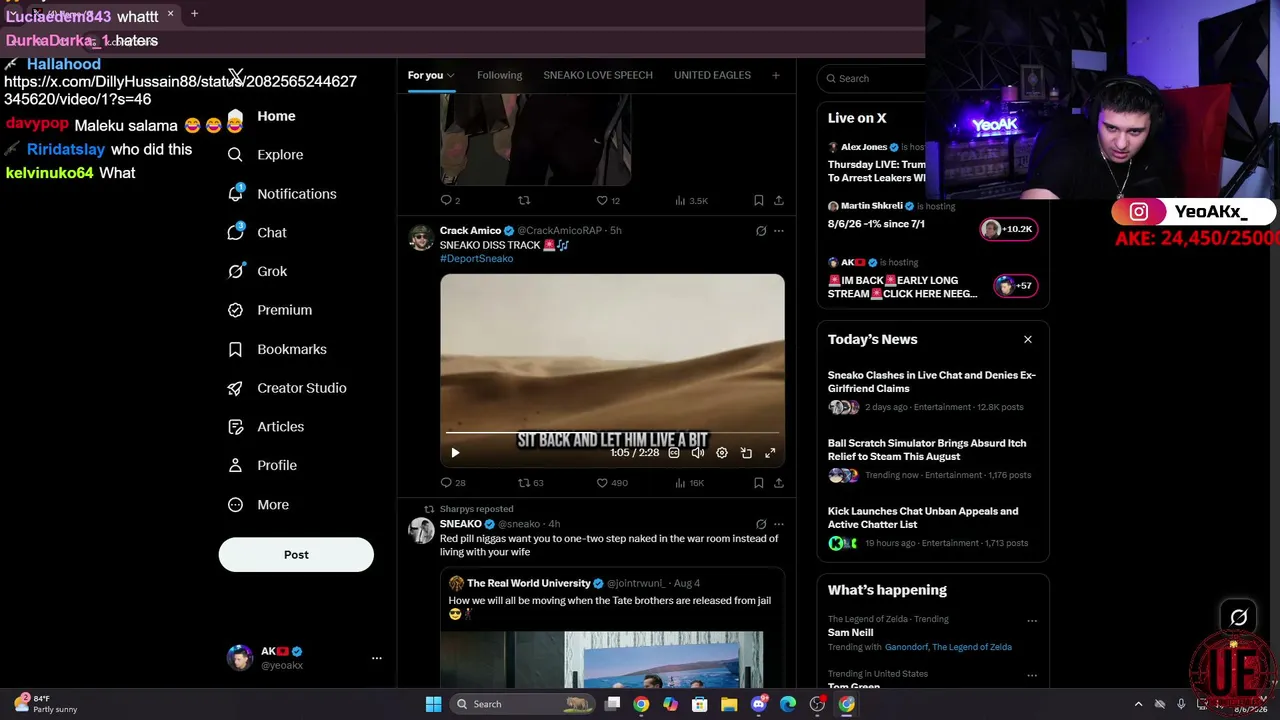1280x720 pixels.
Task: Mute the video using the speaker icon
Action: pos(698,453)
